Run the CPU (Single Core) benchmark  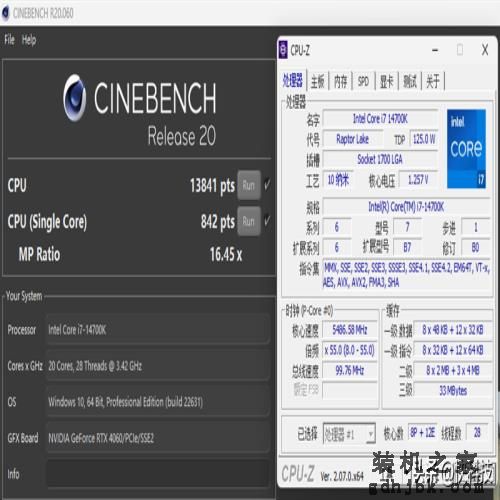[249, 221]
